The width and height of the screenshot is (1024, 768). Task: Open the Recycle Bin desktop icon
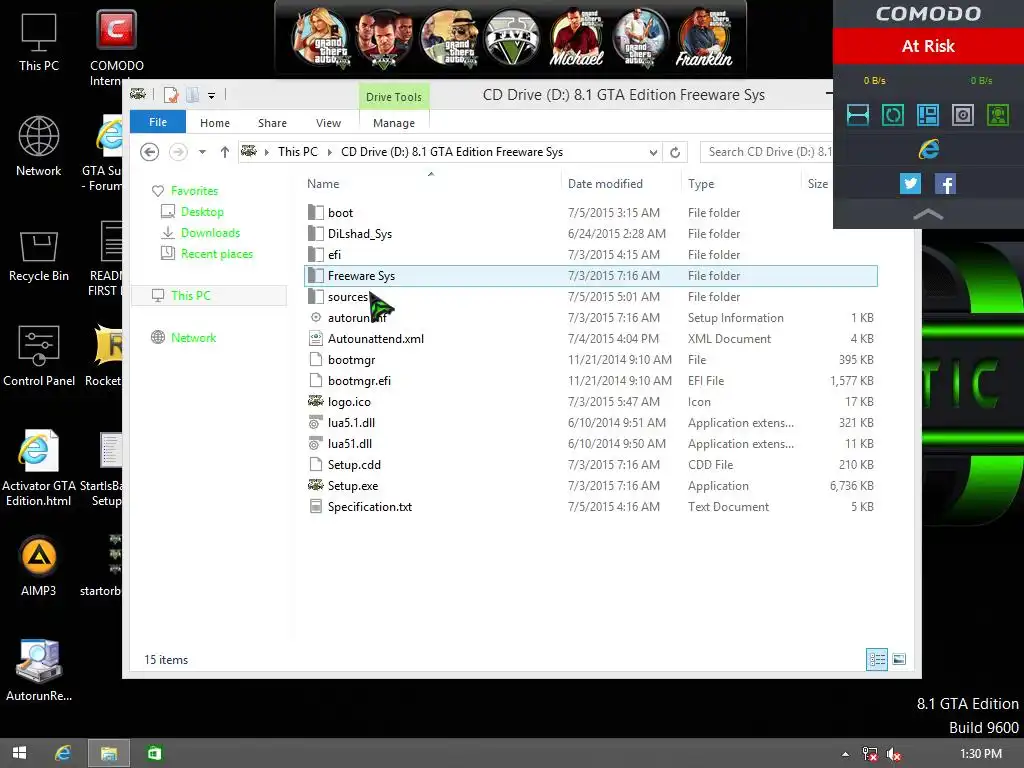coord(39,256)
